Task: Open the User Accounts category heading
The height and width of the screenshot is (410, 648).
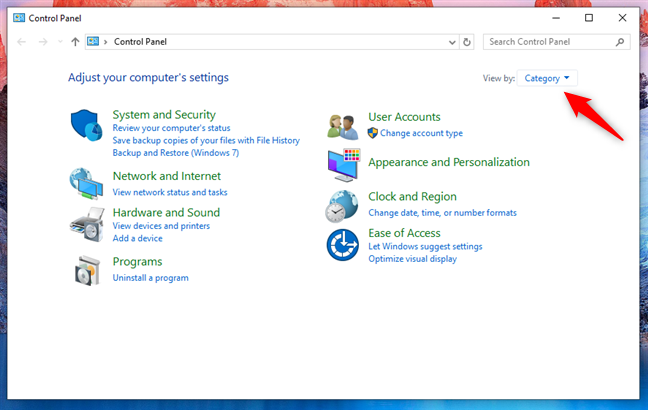Action: 404,117
